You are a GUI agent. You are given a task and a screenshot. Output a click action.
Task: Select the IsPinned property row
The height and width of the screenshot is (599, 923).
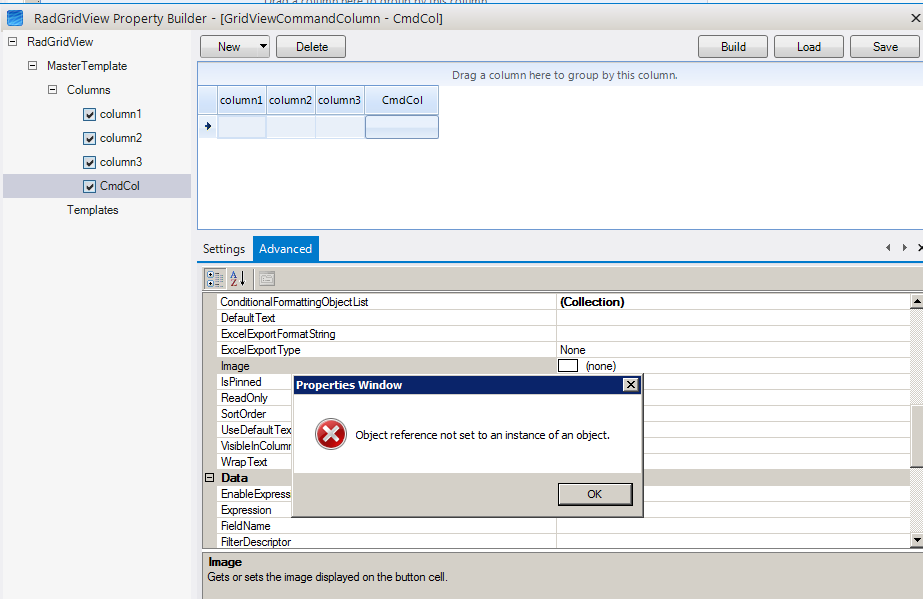point(255,382)
